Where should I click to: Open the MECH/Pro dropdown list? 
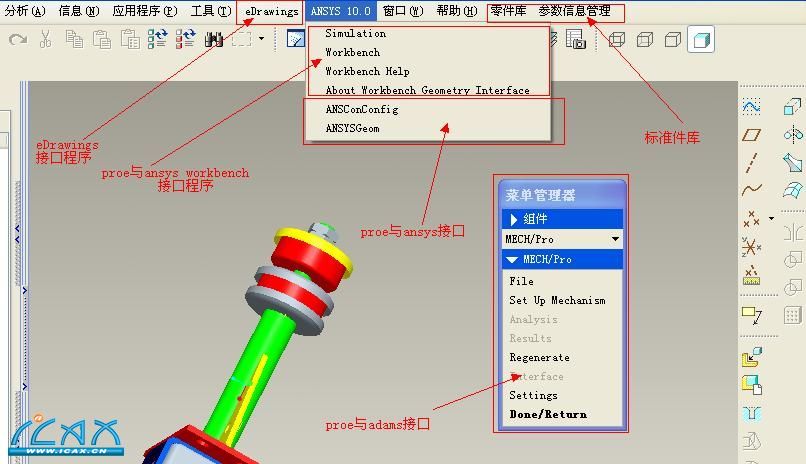pyautogui.click(x=615, y=239)
